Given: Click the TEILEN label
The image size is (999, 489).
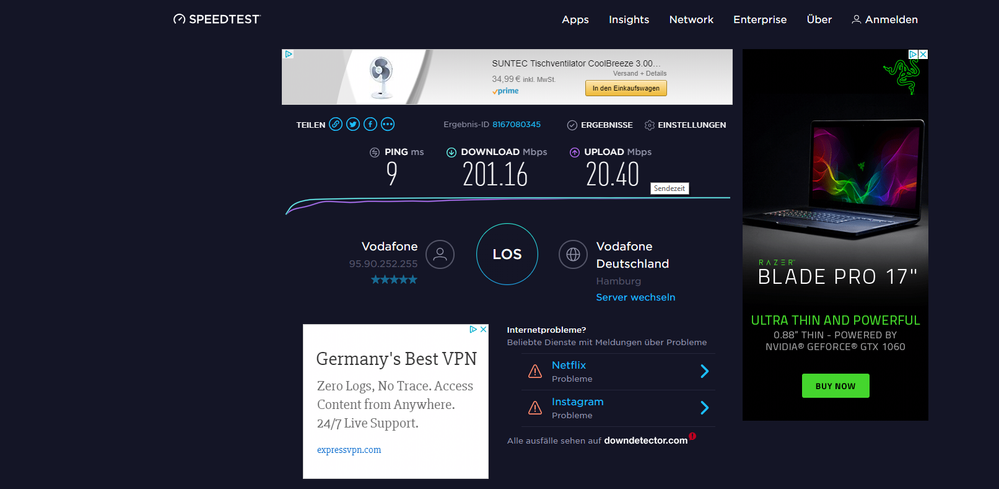Looking at the screenshot, I should [x=311, y=125].
